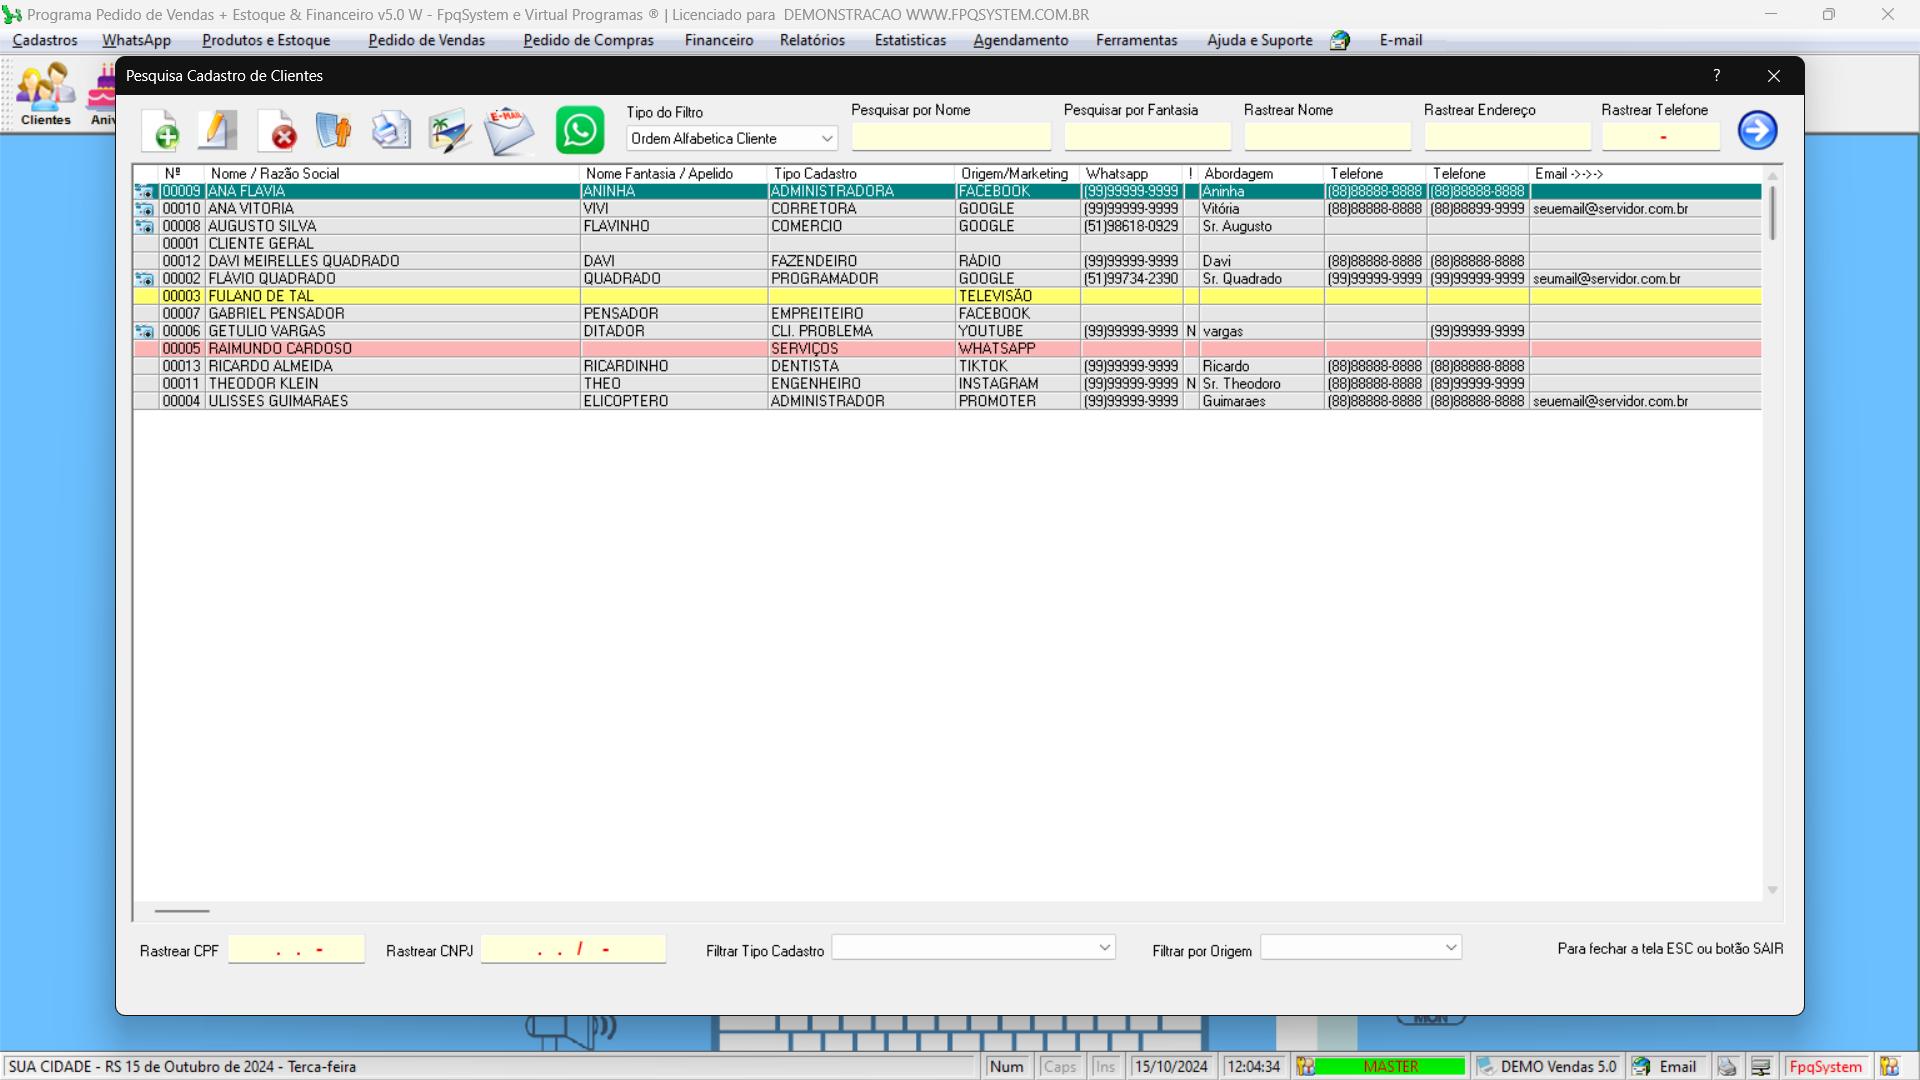Click the keys icon at status bar end
Viewport: 1920px width, 1080px height.
(x=1889, y=1067)
